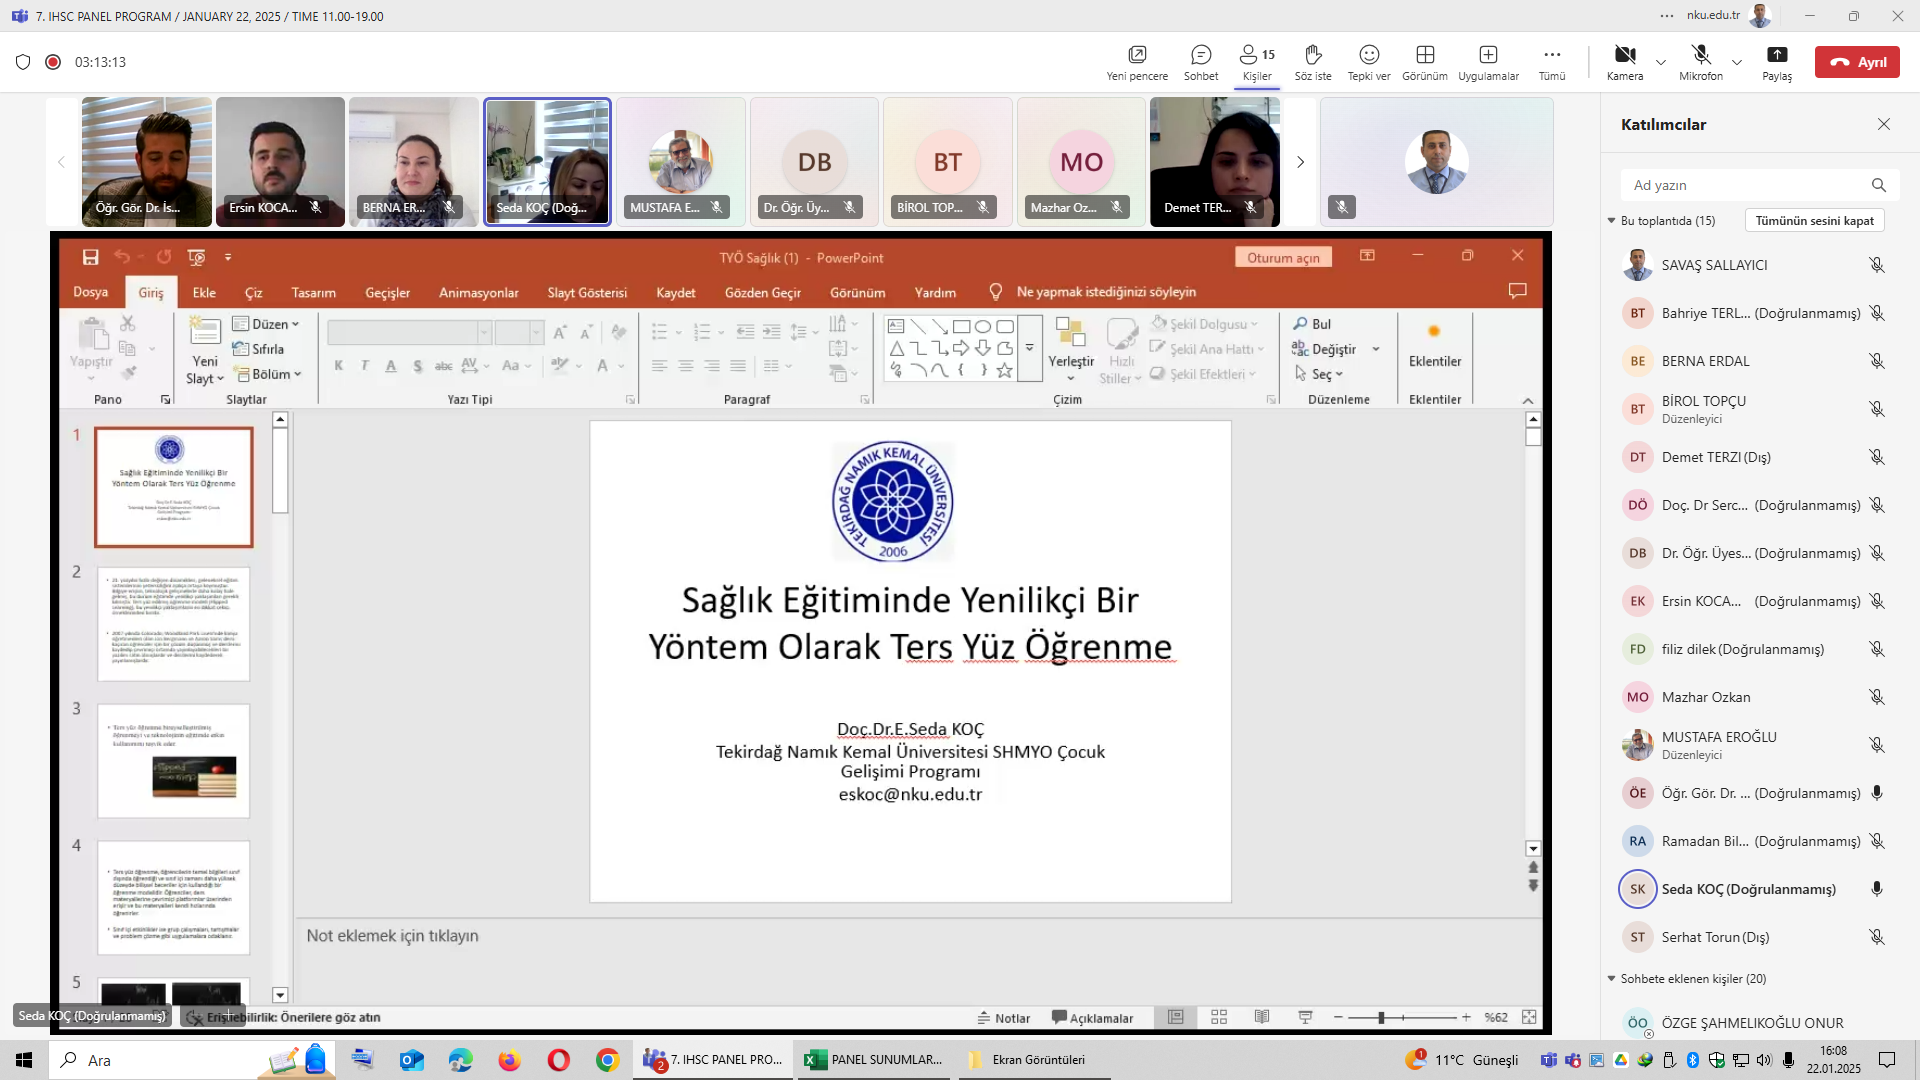Open Slayt Gösterisi tab in PowerPoint
Screen dimensions: 1920x1080
tap(587, 292)
